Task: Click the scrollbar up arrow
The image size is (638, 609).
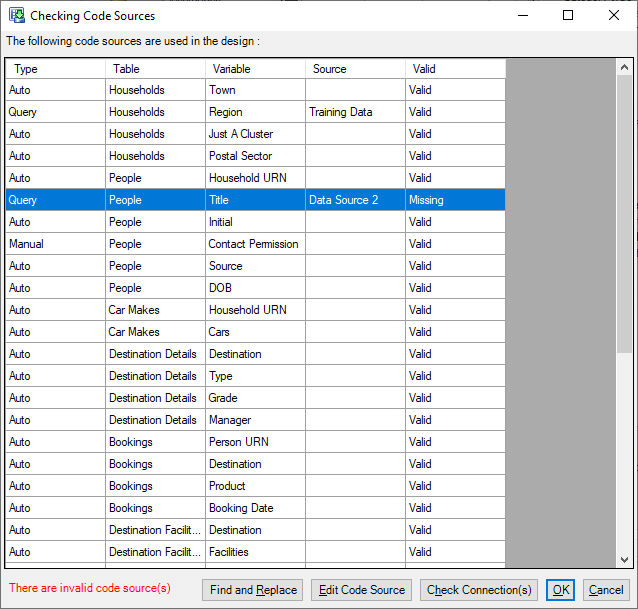Action: [624, 68]
